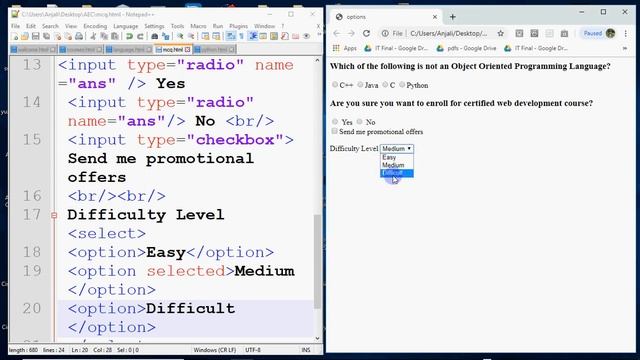Click the Redo arrow icon
Image resolution: width=640 pixels, height=360 pixels.
click(x=140, y=37)
